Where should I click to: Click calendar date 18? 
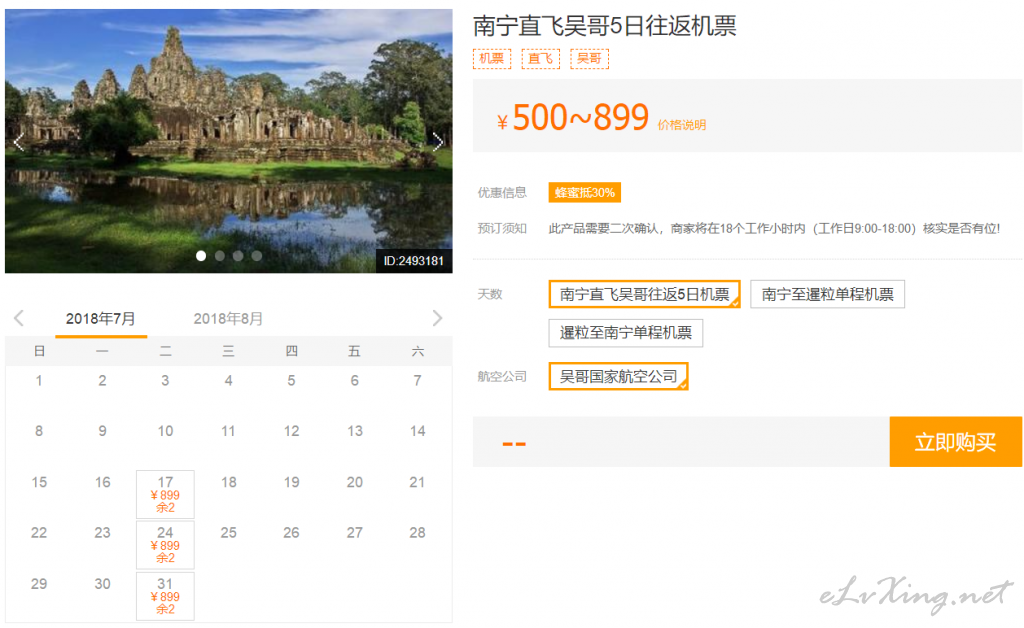(229, 482)
